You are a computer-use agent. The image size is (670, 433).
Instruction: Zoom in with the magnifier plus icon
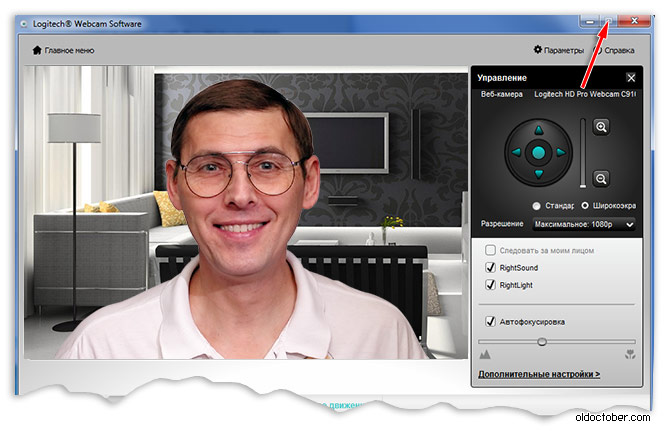pos(601,127)
